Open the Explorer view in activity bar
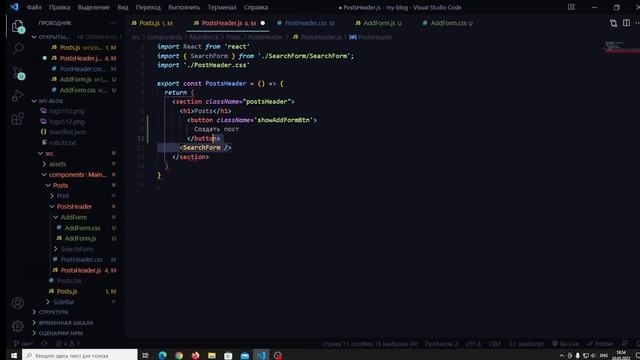The width and height of the screenshot is (640, 360). point(18,27)
